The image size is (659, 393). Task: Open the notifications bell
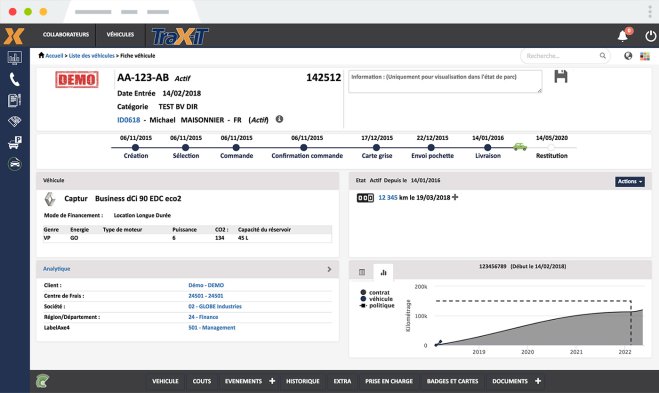click(623, 36)
